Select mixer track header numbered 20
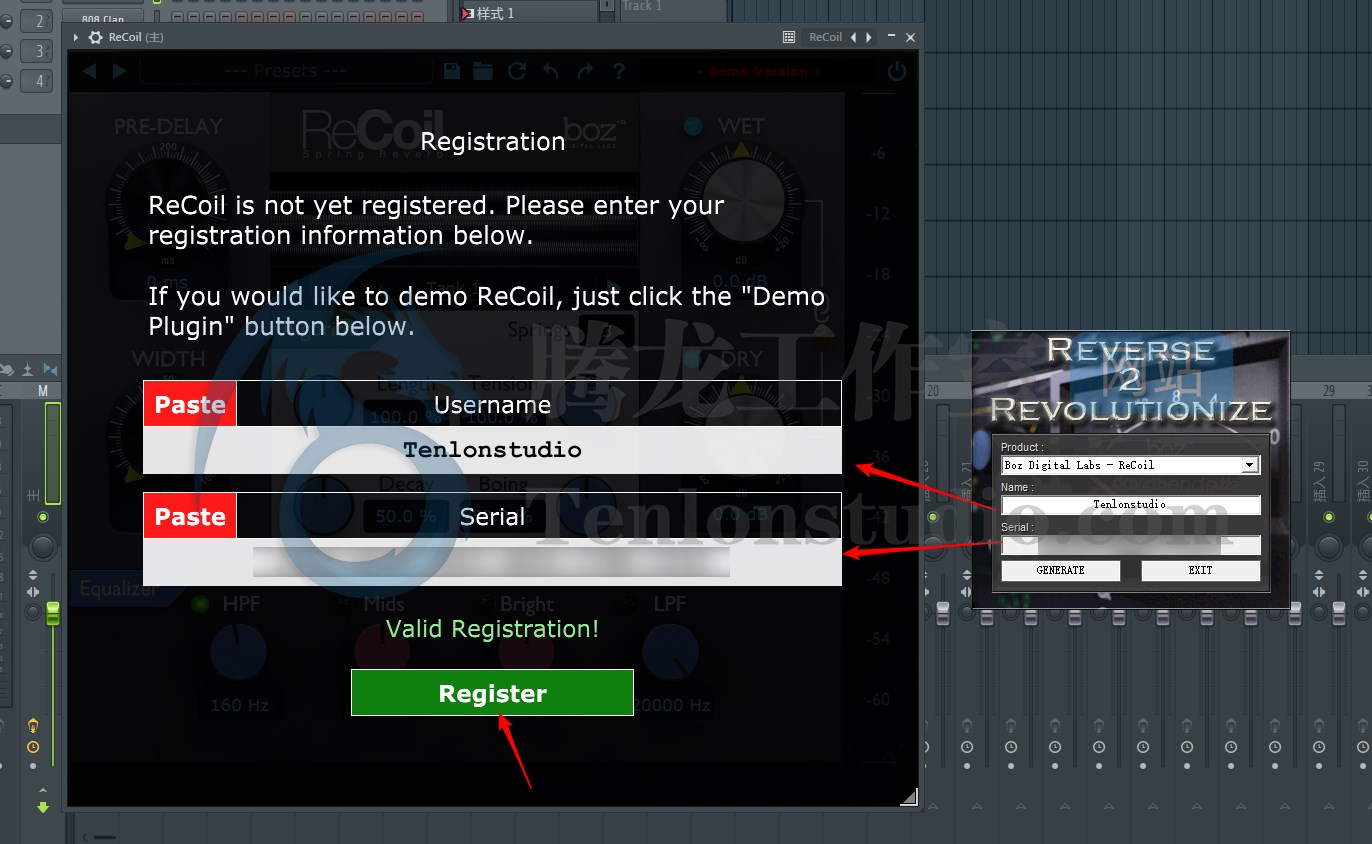 pos(932,390)
